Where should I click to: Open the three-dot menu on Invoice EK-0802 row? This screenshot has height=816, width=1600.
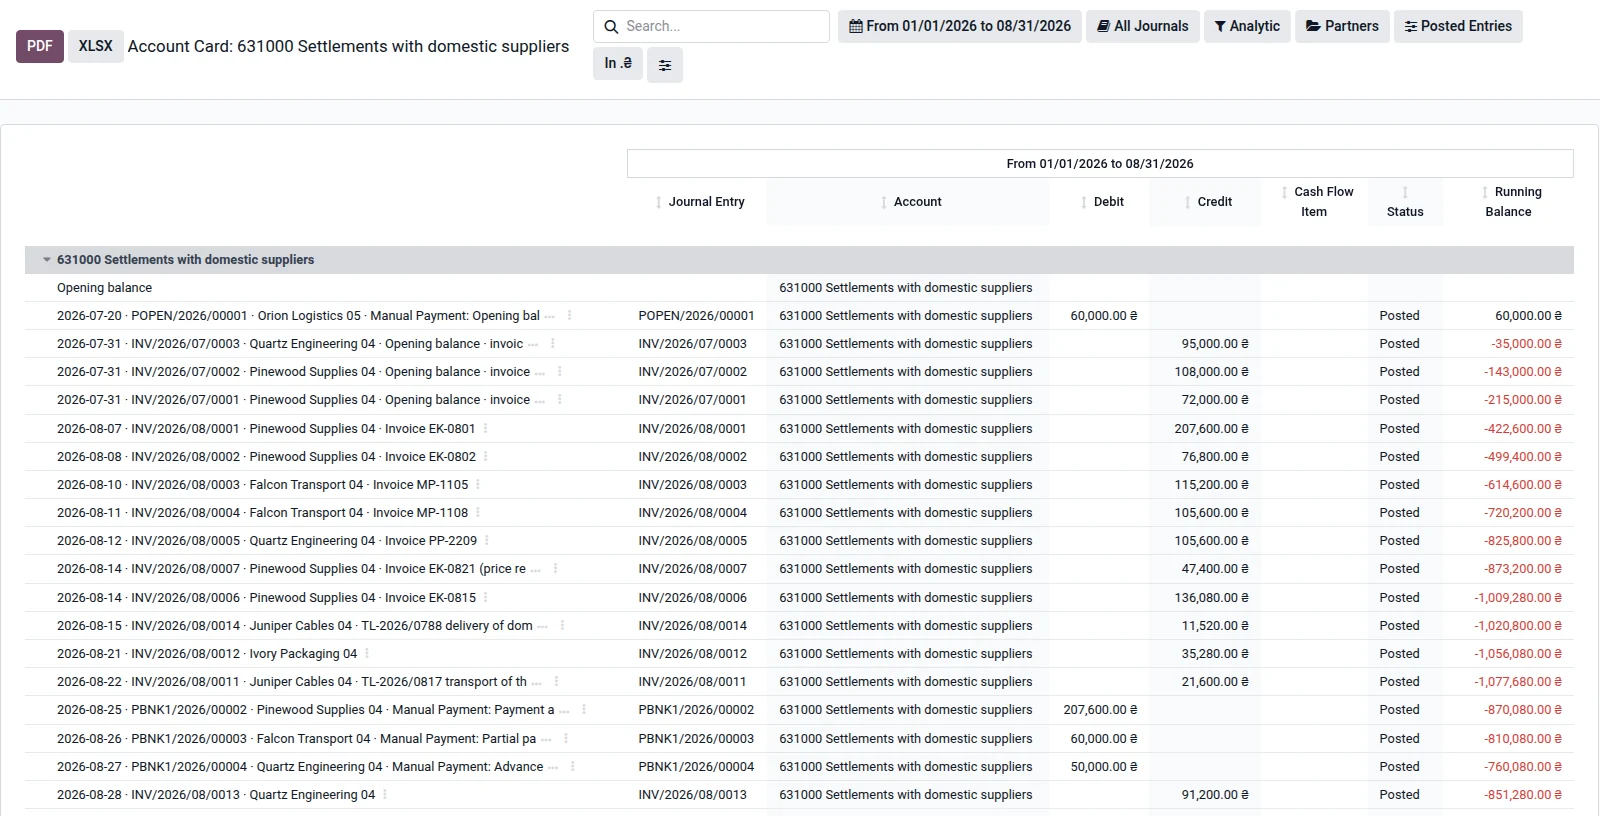[486, 457]
